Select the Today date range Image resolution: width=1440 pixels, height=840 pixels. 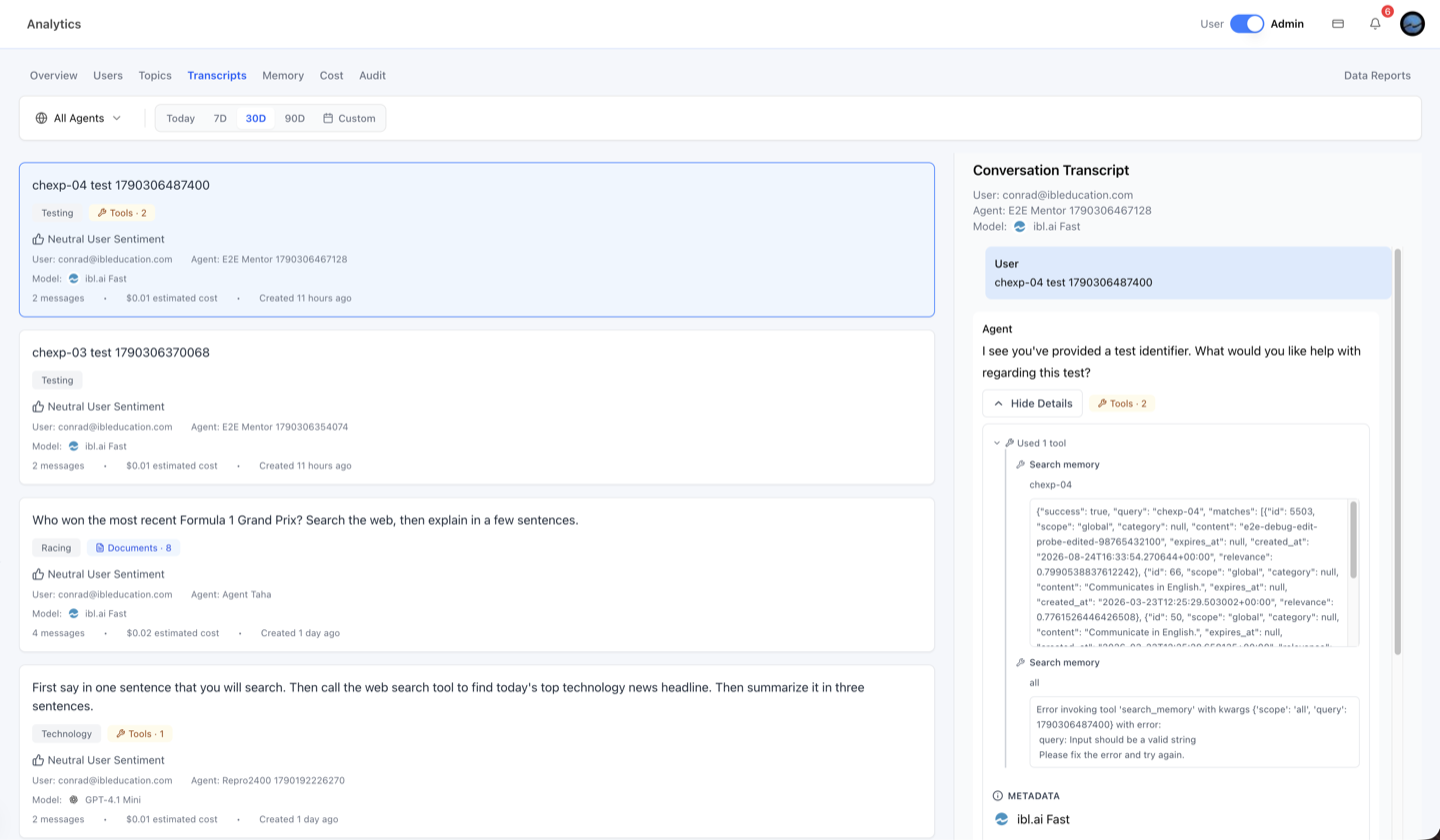[181, 118]
